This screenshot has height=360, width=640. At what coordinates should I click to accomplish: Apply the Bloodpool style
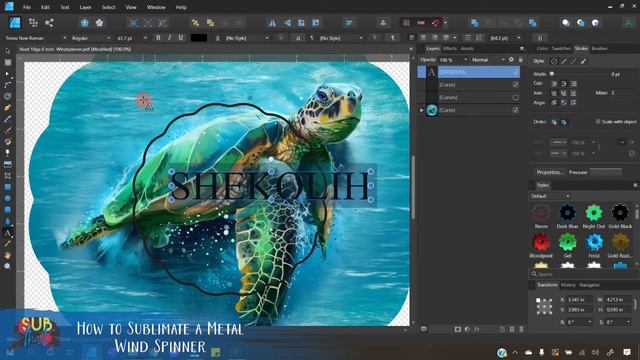541,242
